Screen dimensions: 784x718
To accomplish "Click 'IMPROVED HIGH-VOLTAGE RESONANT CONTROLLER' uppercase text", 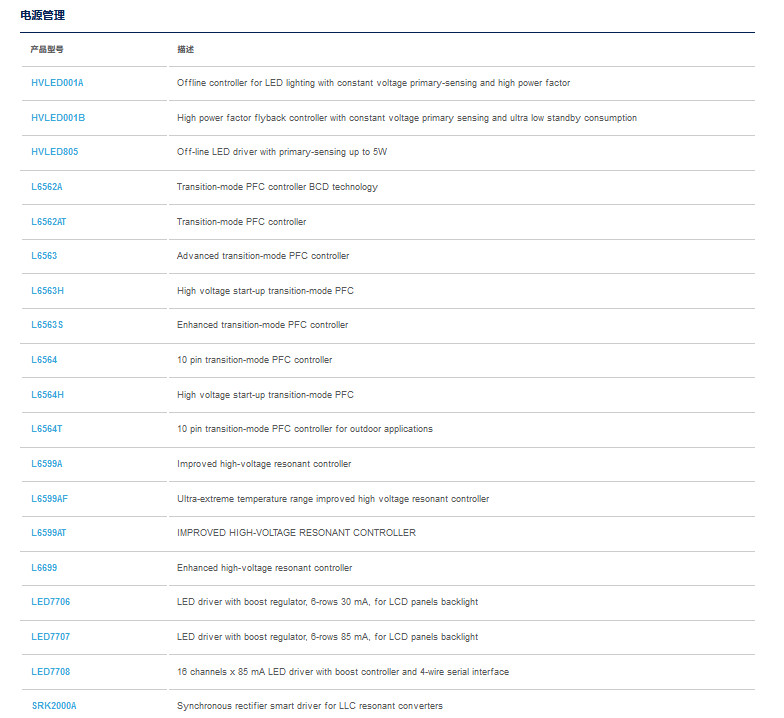I will click(296, 533).
